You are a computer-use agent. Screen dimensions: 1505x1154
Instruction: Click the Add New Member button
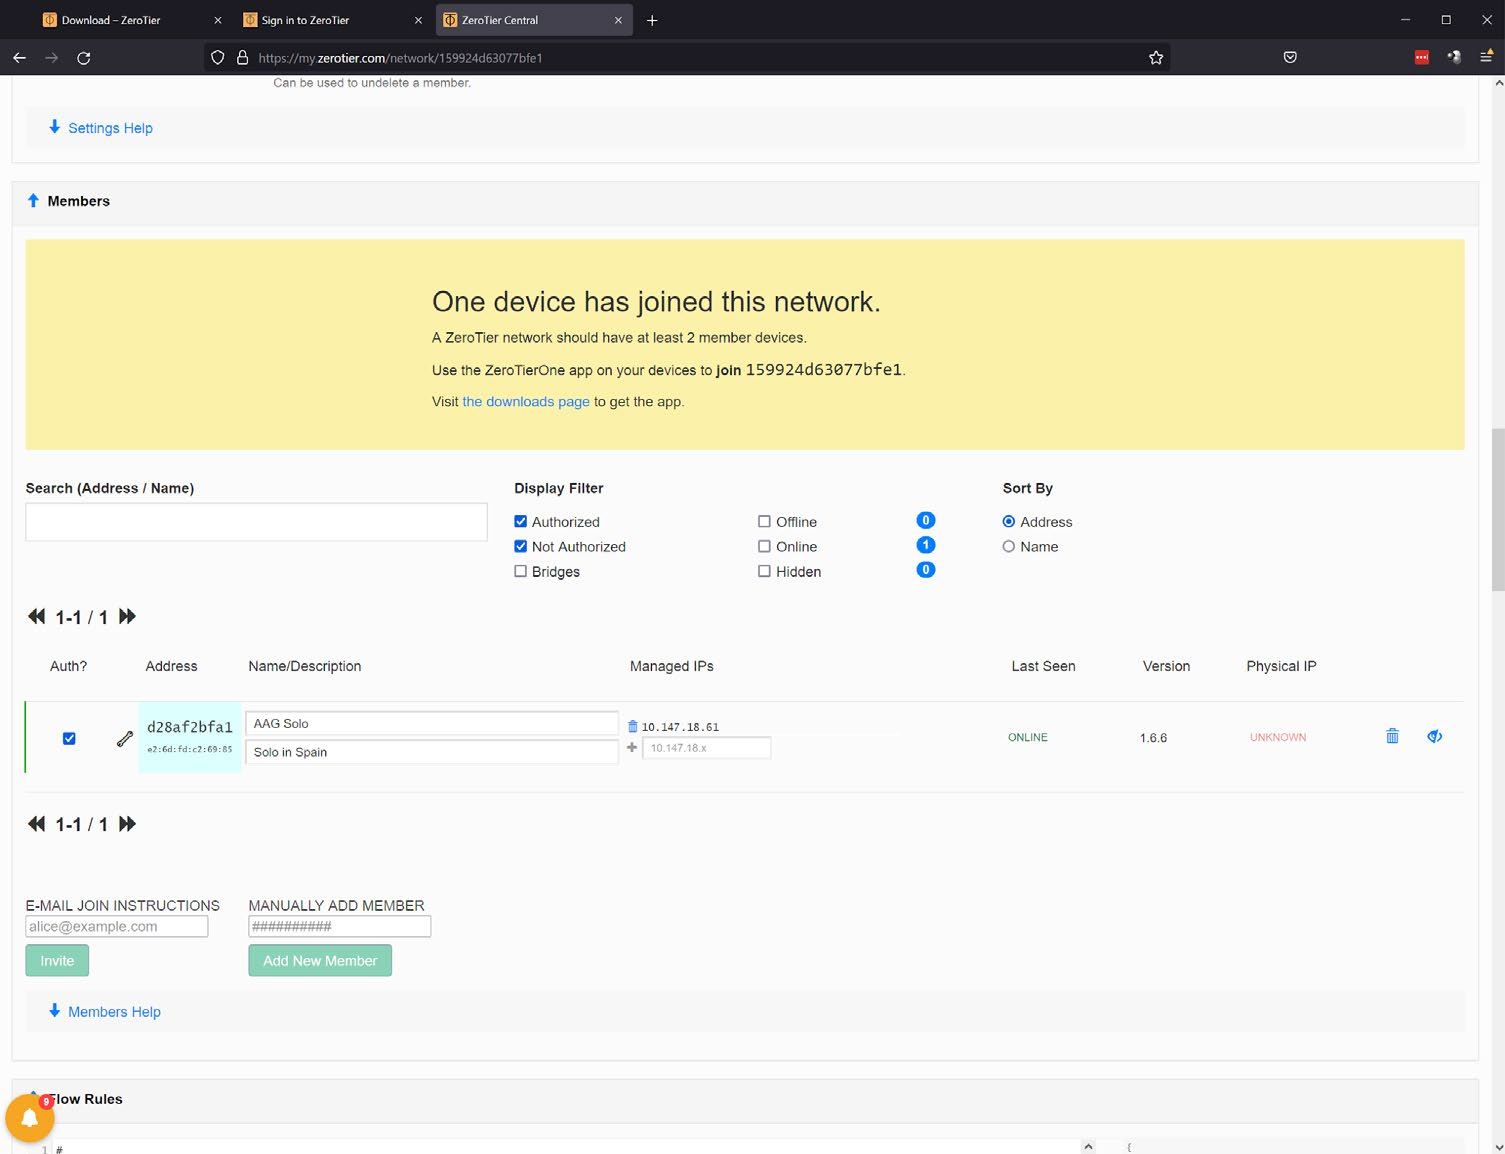pyautogui.click(x=320, y=961)
